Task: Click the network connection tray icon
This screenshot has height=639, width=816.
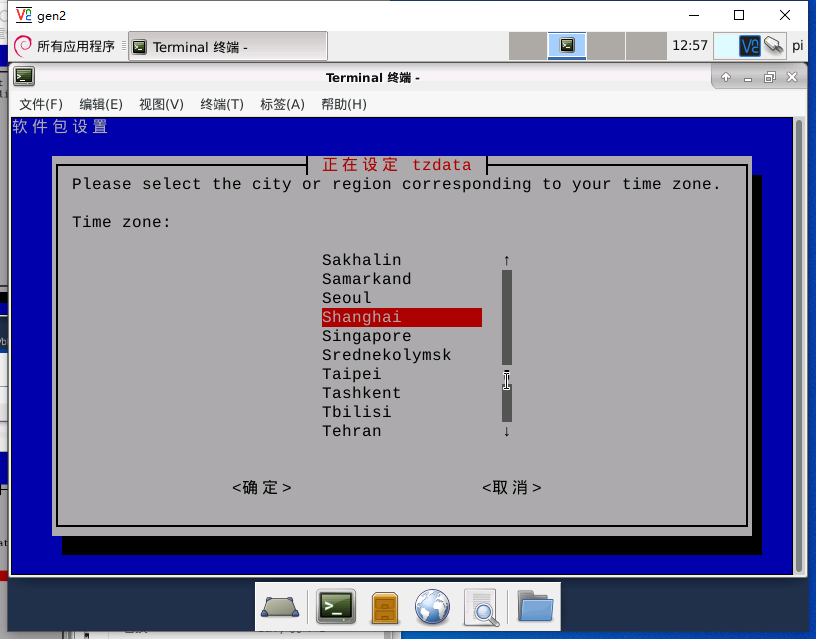Action: click(774, 46)
